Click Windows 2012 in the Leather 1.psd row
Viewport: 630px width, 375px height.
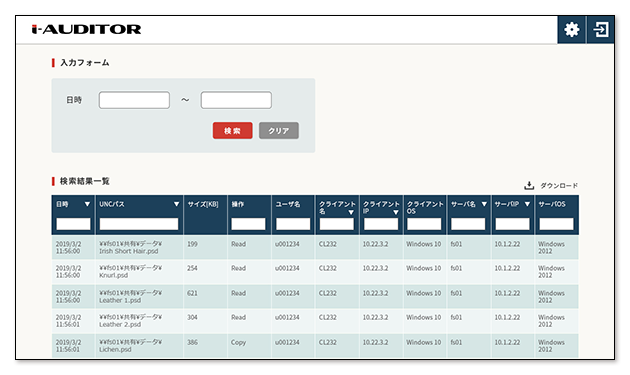coord(551,297)
